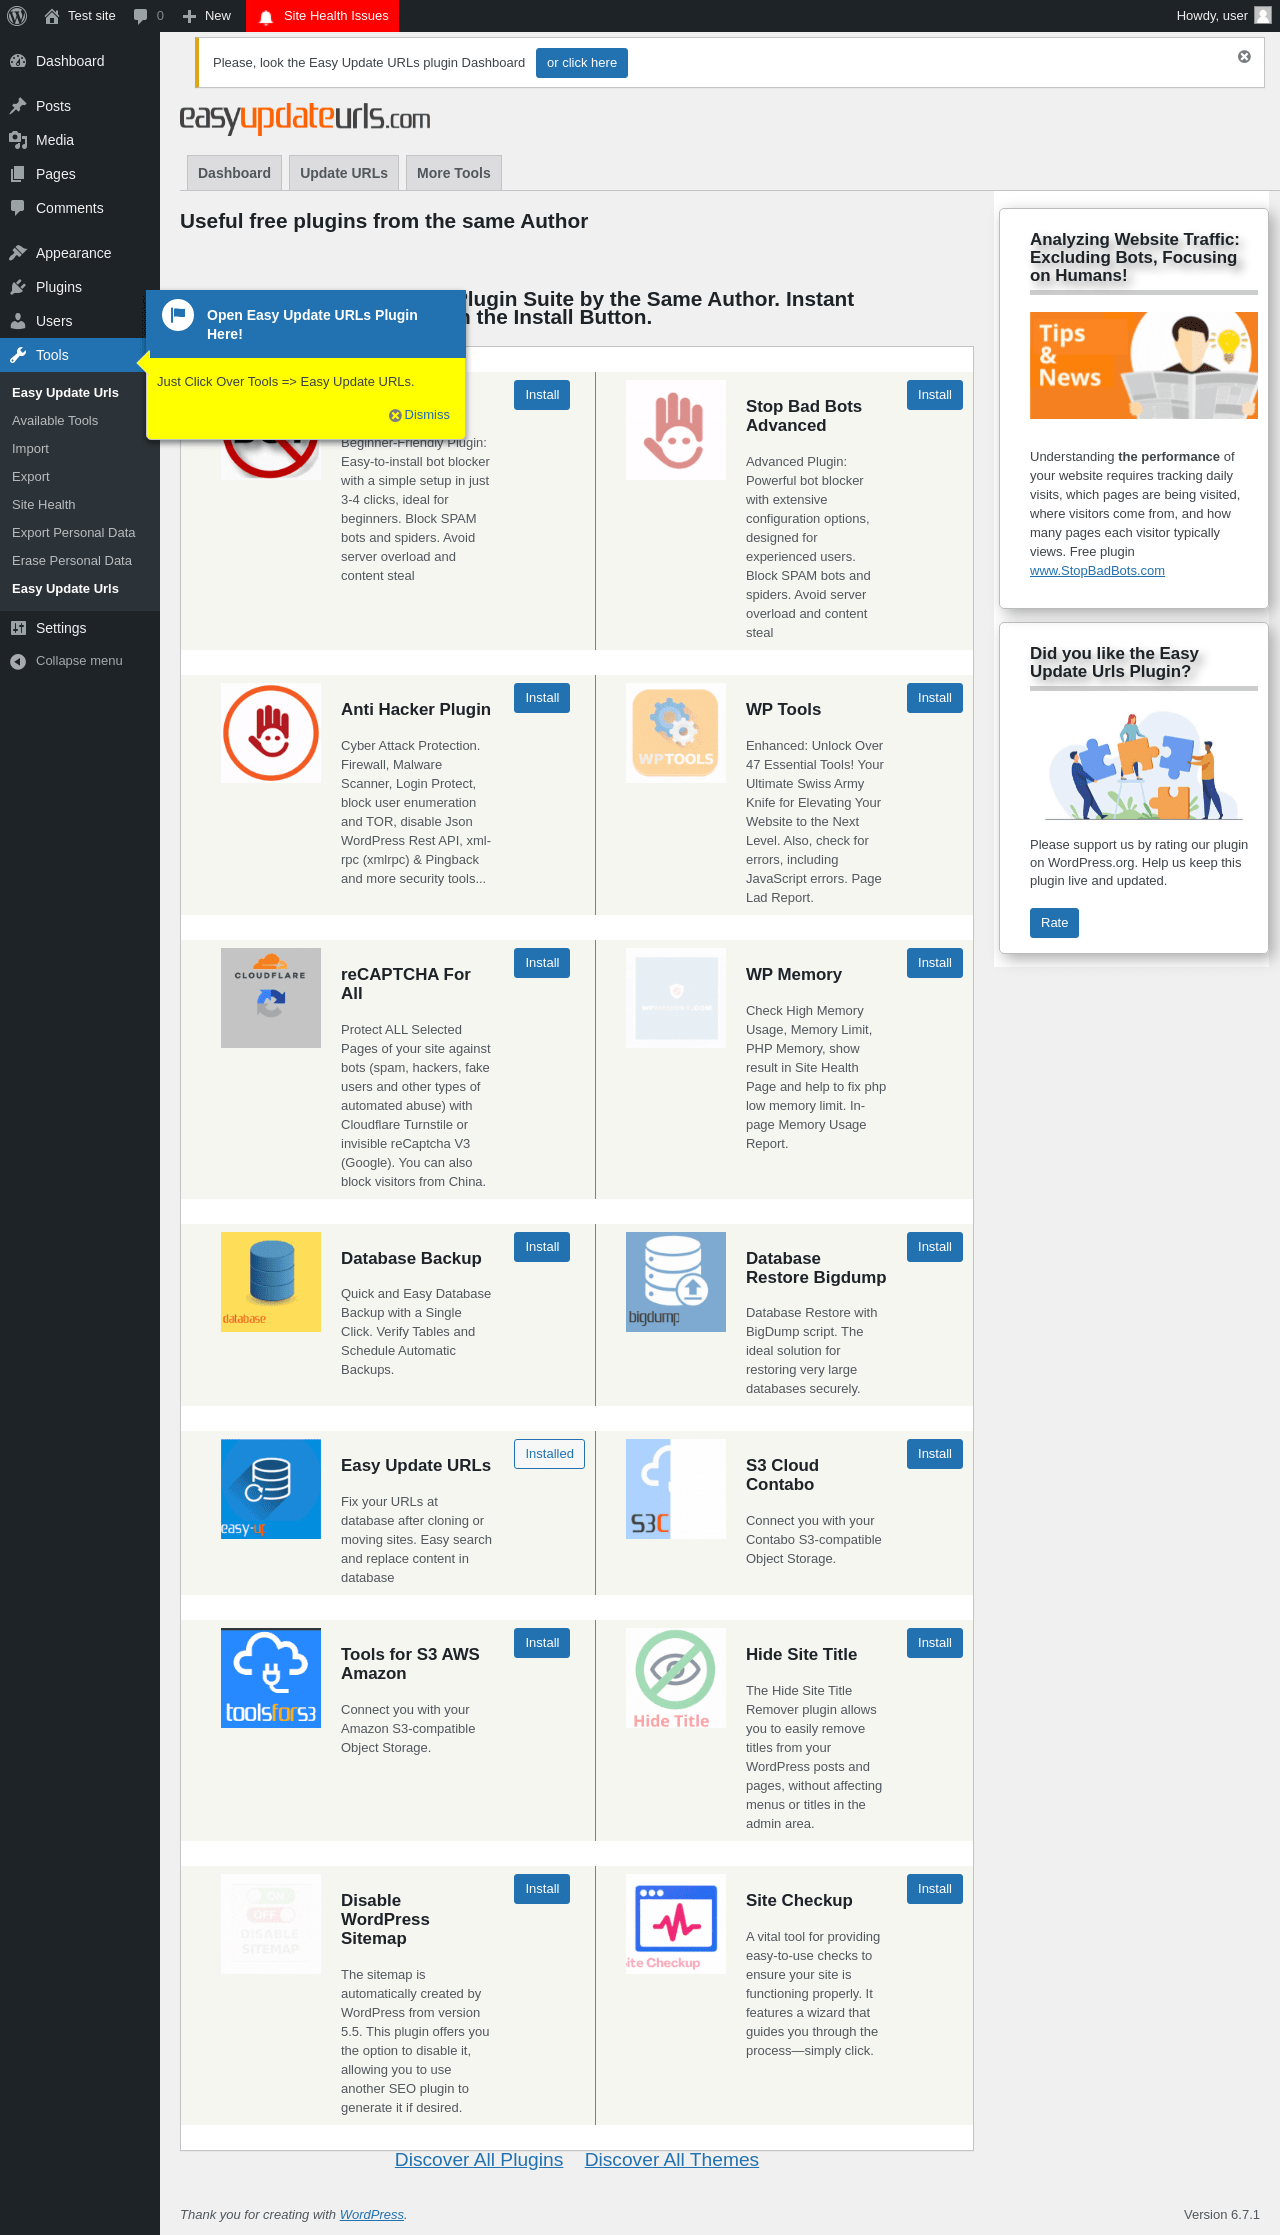Click the Pages sidebar icon
The width and height of the screenshot is (1280, 2235).
[x=18, y=174]
